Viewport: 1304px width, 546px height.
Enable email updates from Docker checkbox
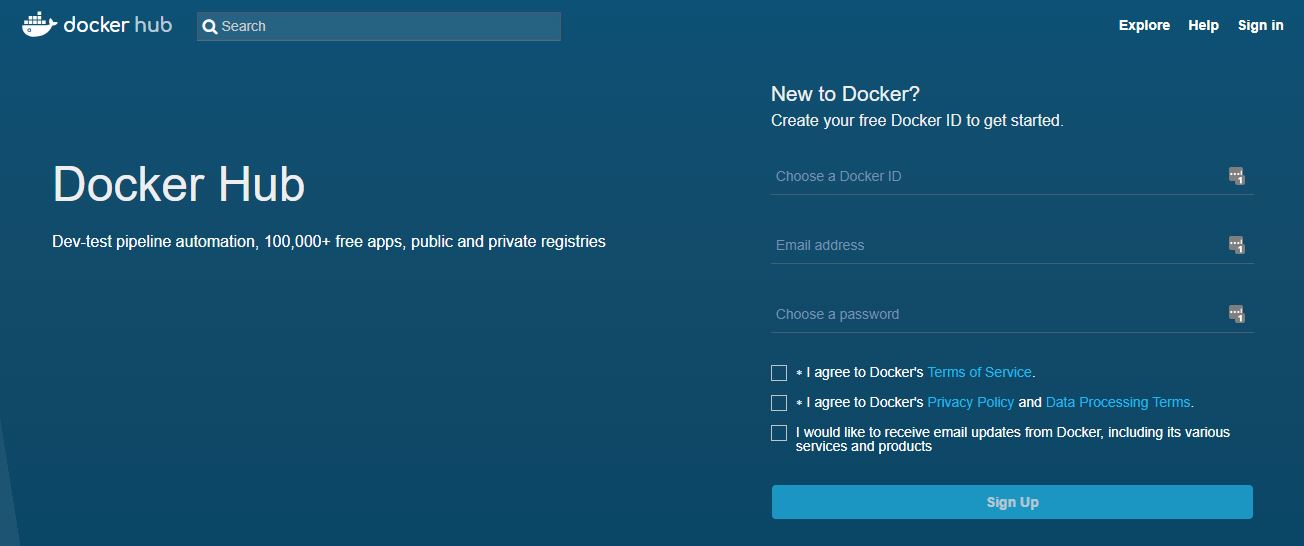779,433
